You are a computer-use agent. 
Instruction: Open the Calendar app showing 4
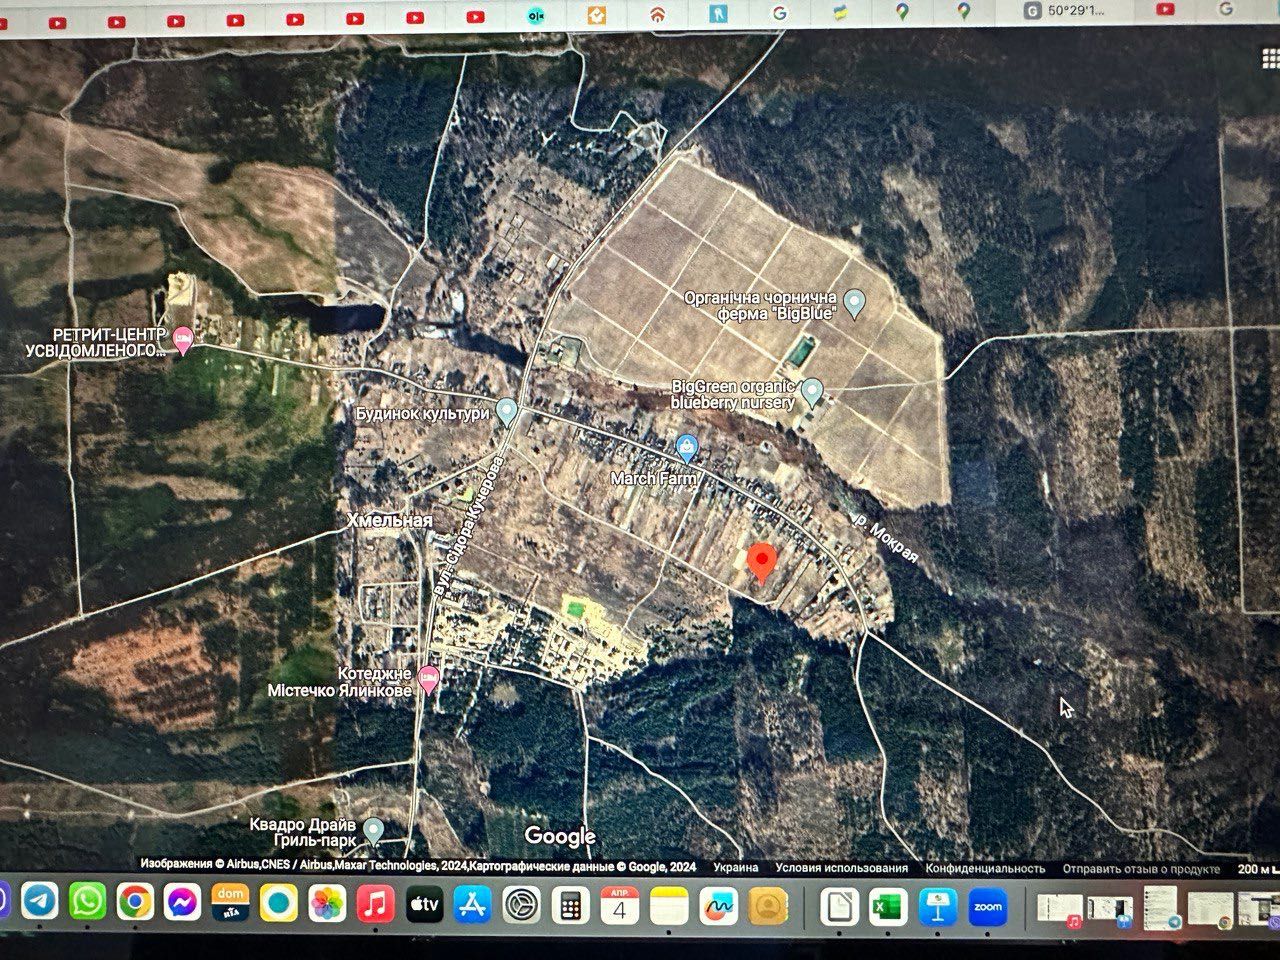(x=620, y=906)
